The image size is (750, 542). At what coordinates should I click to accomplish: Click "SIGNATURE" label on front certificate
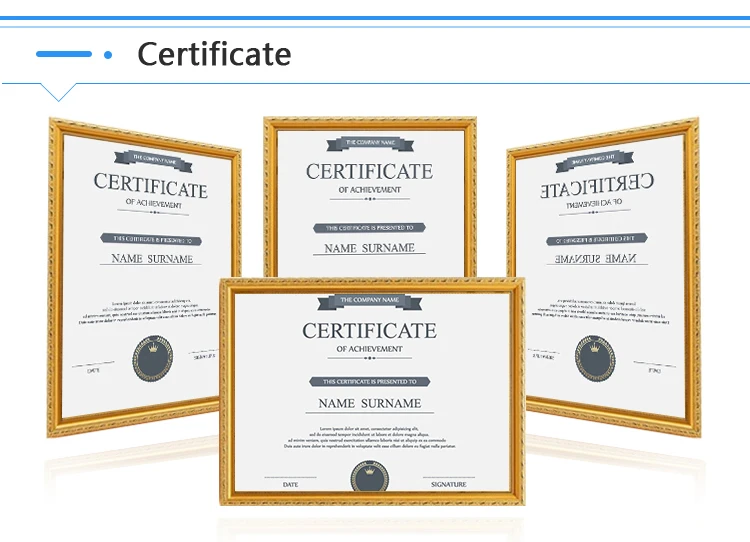tap(448, 484)
